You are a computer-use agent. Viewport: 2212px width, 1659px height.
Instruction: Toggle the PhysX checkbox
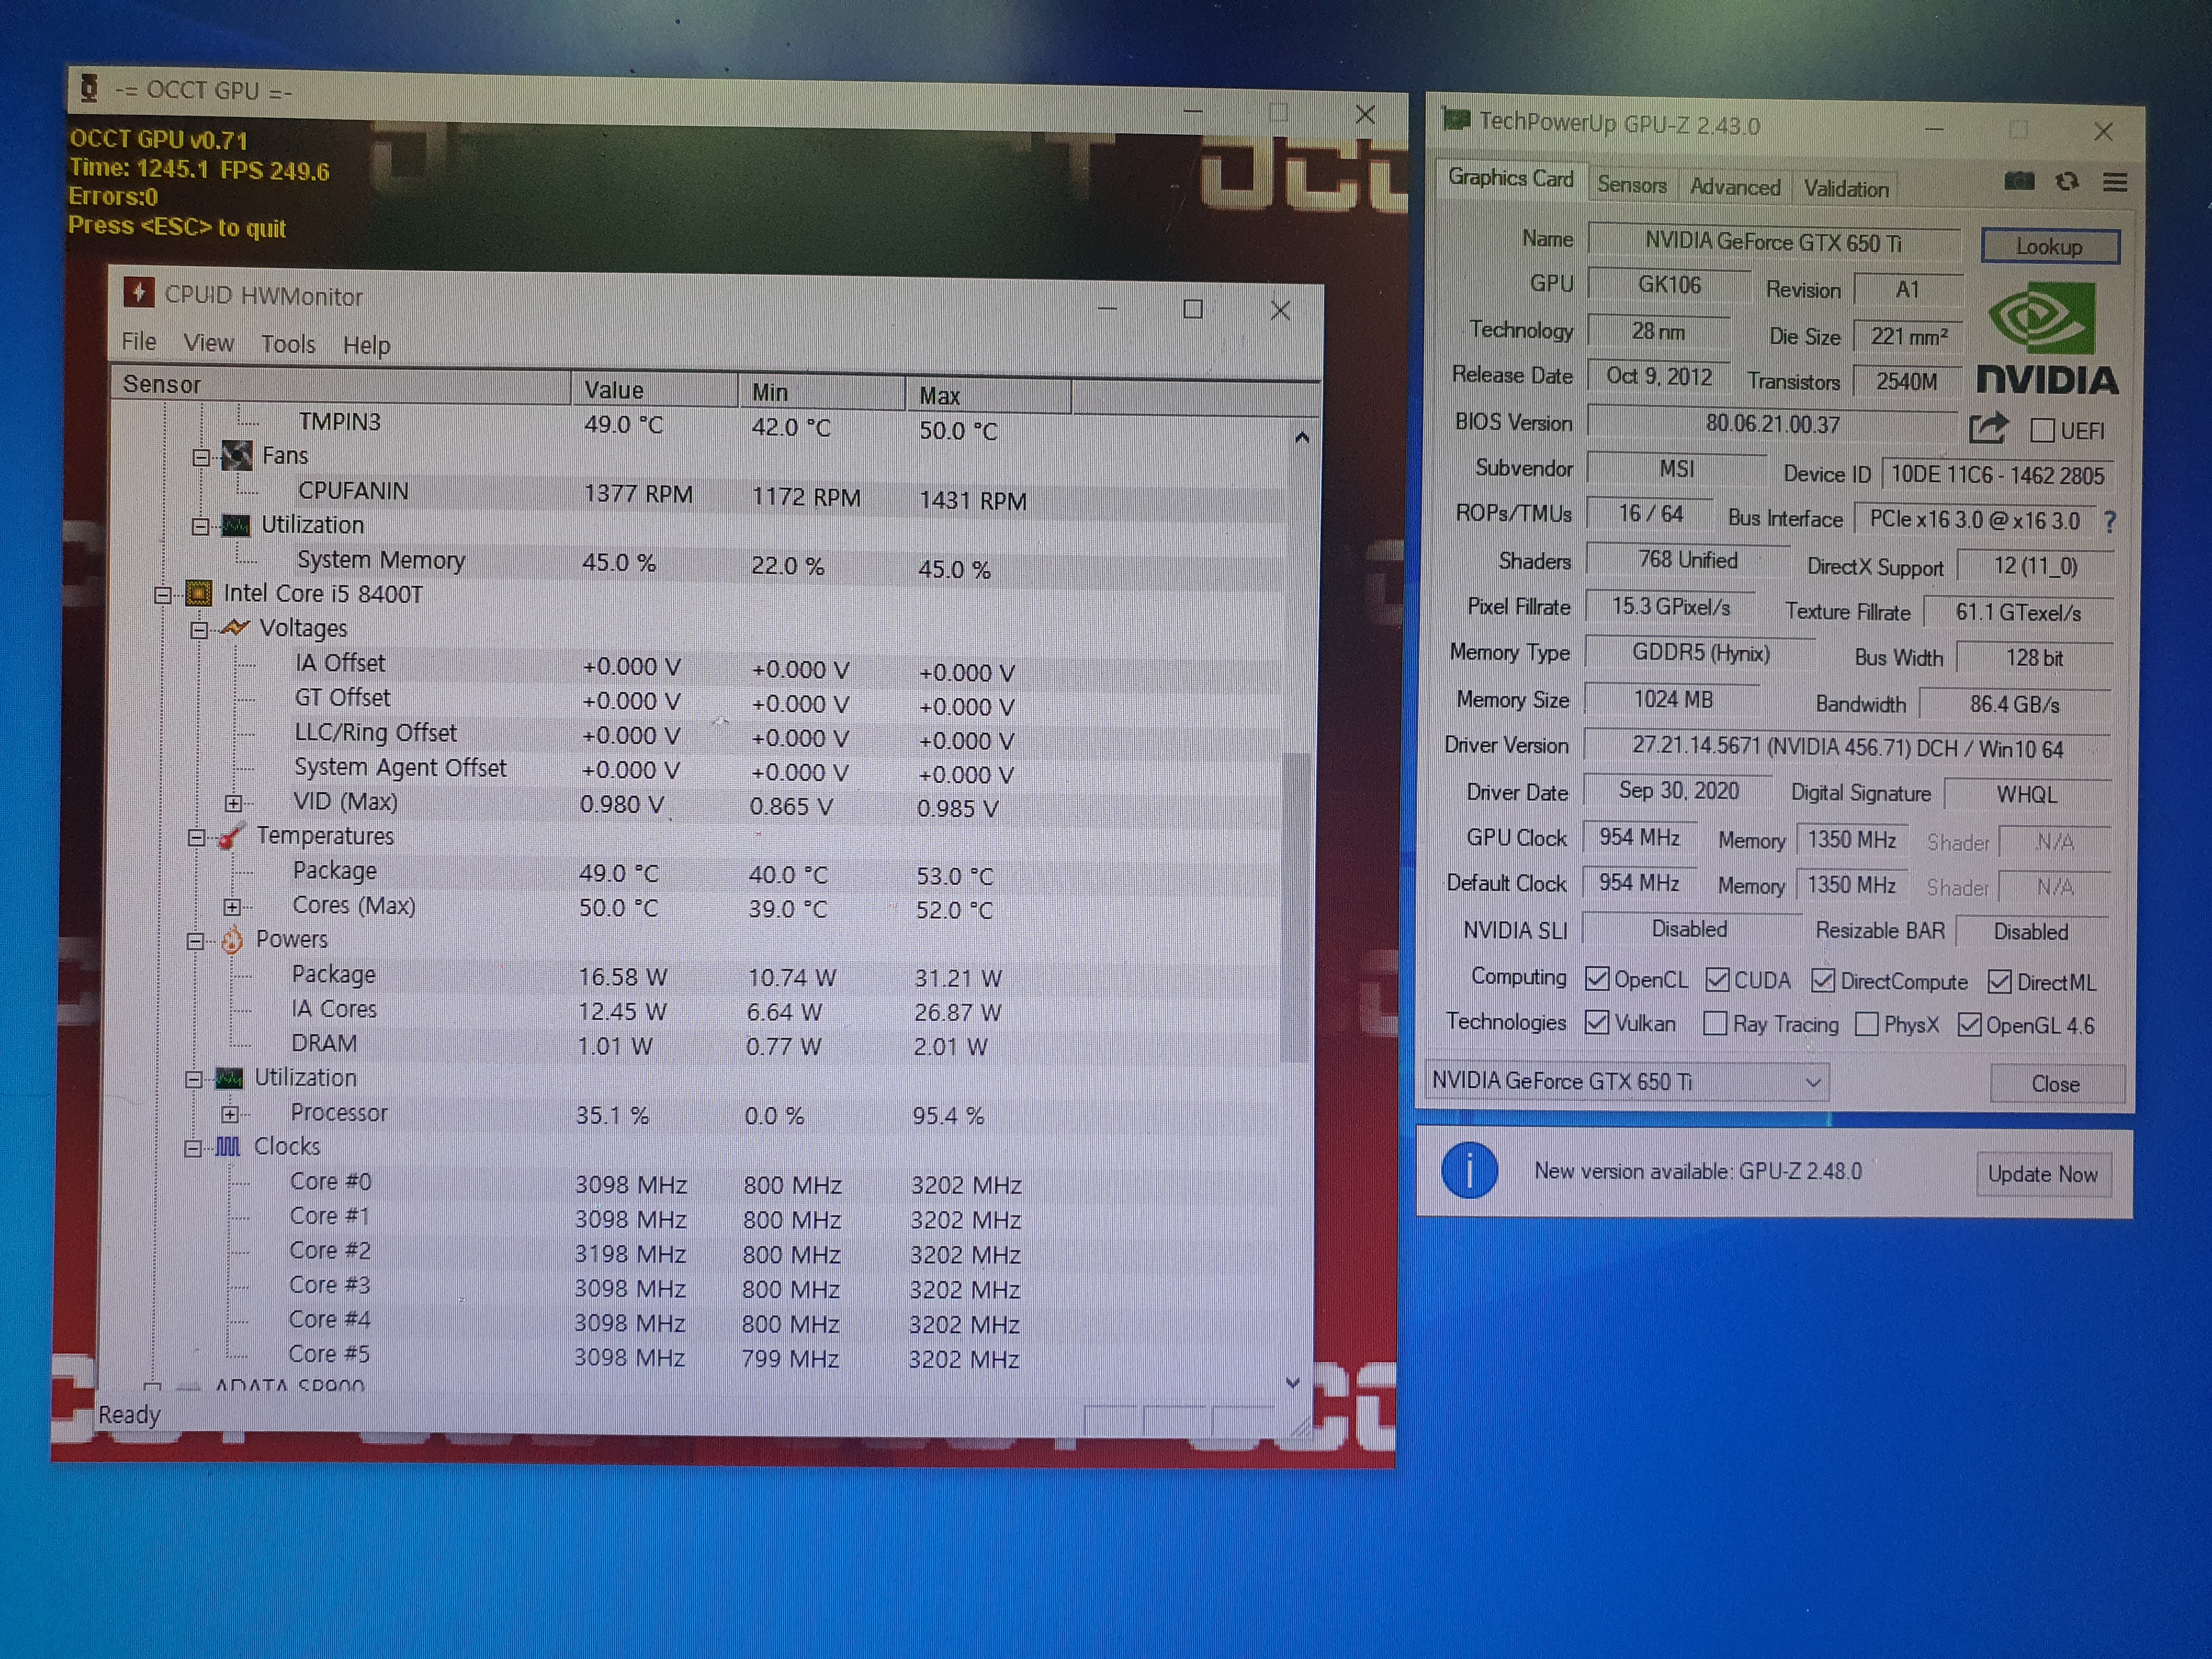click(1866, 1024)
